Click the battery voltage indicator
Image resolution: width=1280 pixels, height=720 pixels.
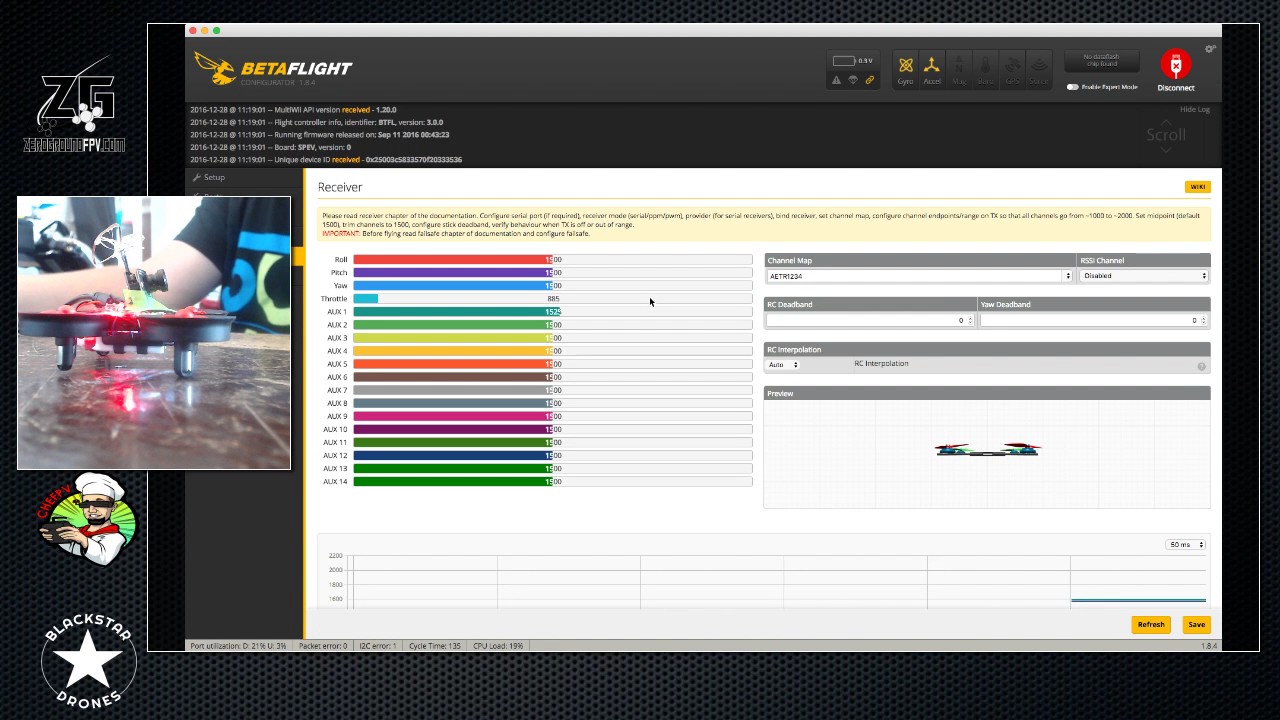click(x=852, y=61)
